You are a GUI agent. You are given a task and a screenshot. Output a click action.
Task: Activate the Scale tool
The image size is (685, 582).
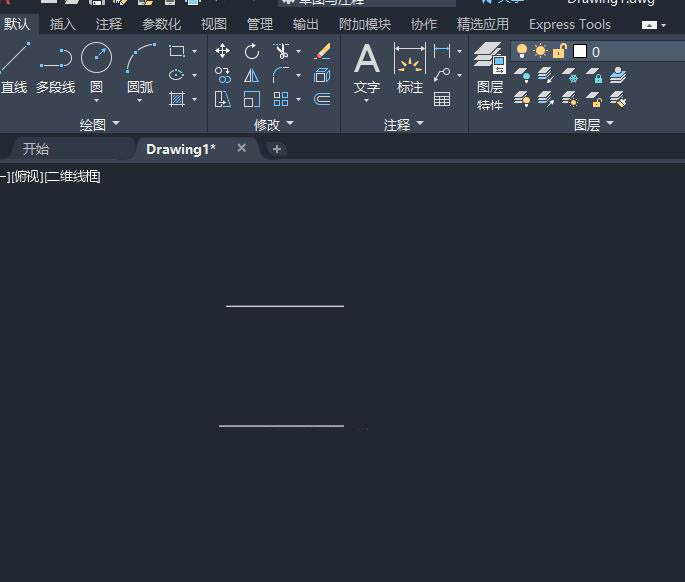tap(252, 99)
